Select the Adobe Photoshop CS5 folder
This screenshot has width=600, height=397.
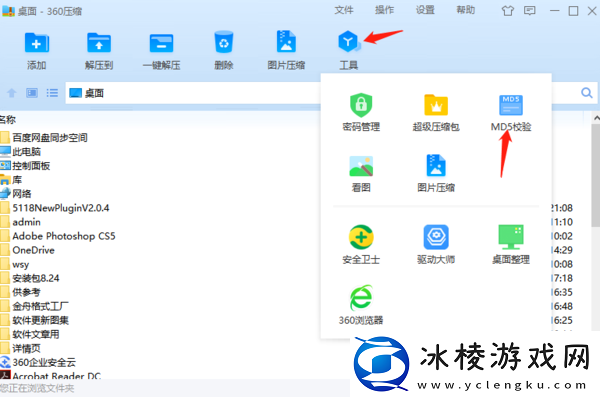pyautogui.click(x=58, y=236)
